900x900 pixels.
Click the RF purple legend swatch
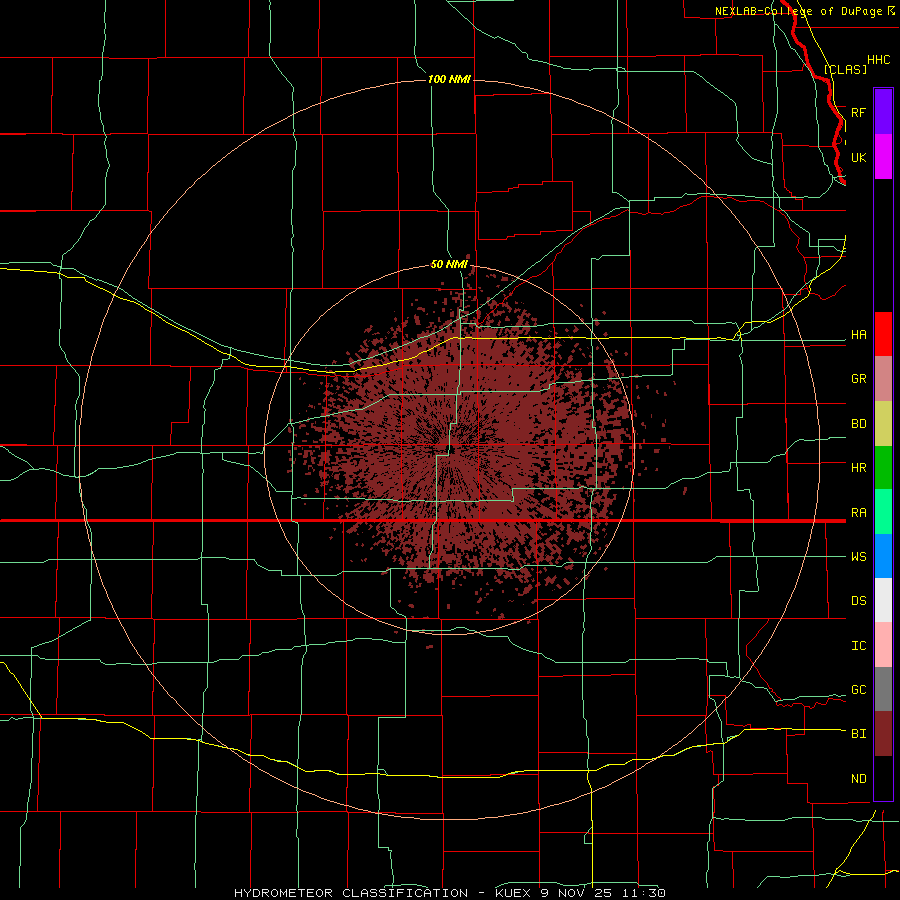883,112
